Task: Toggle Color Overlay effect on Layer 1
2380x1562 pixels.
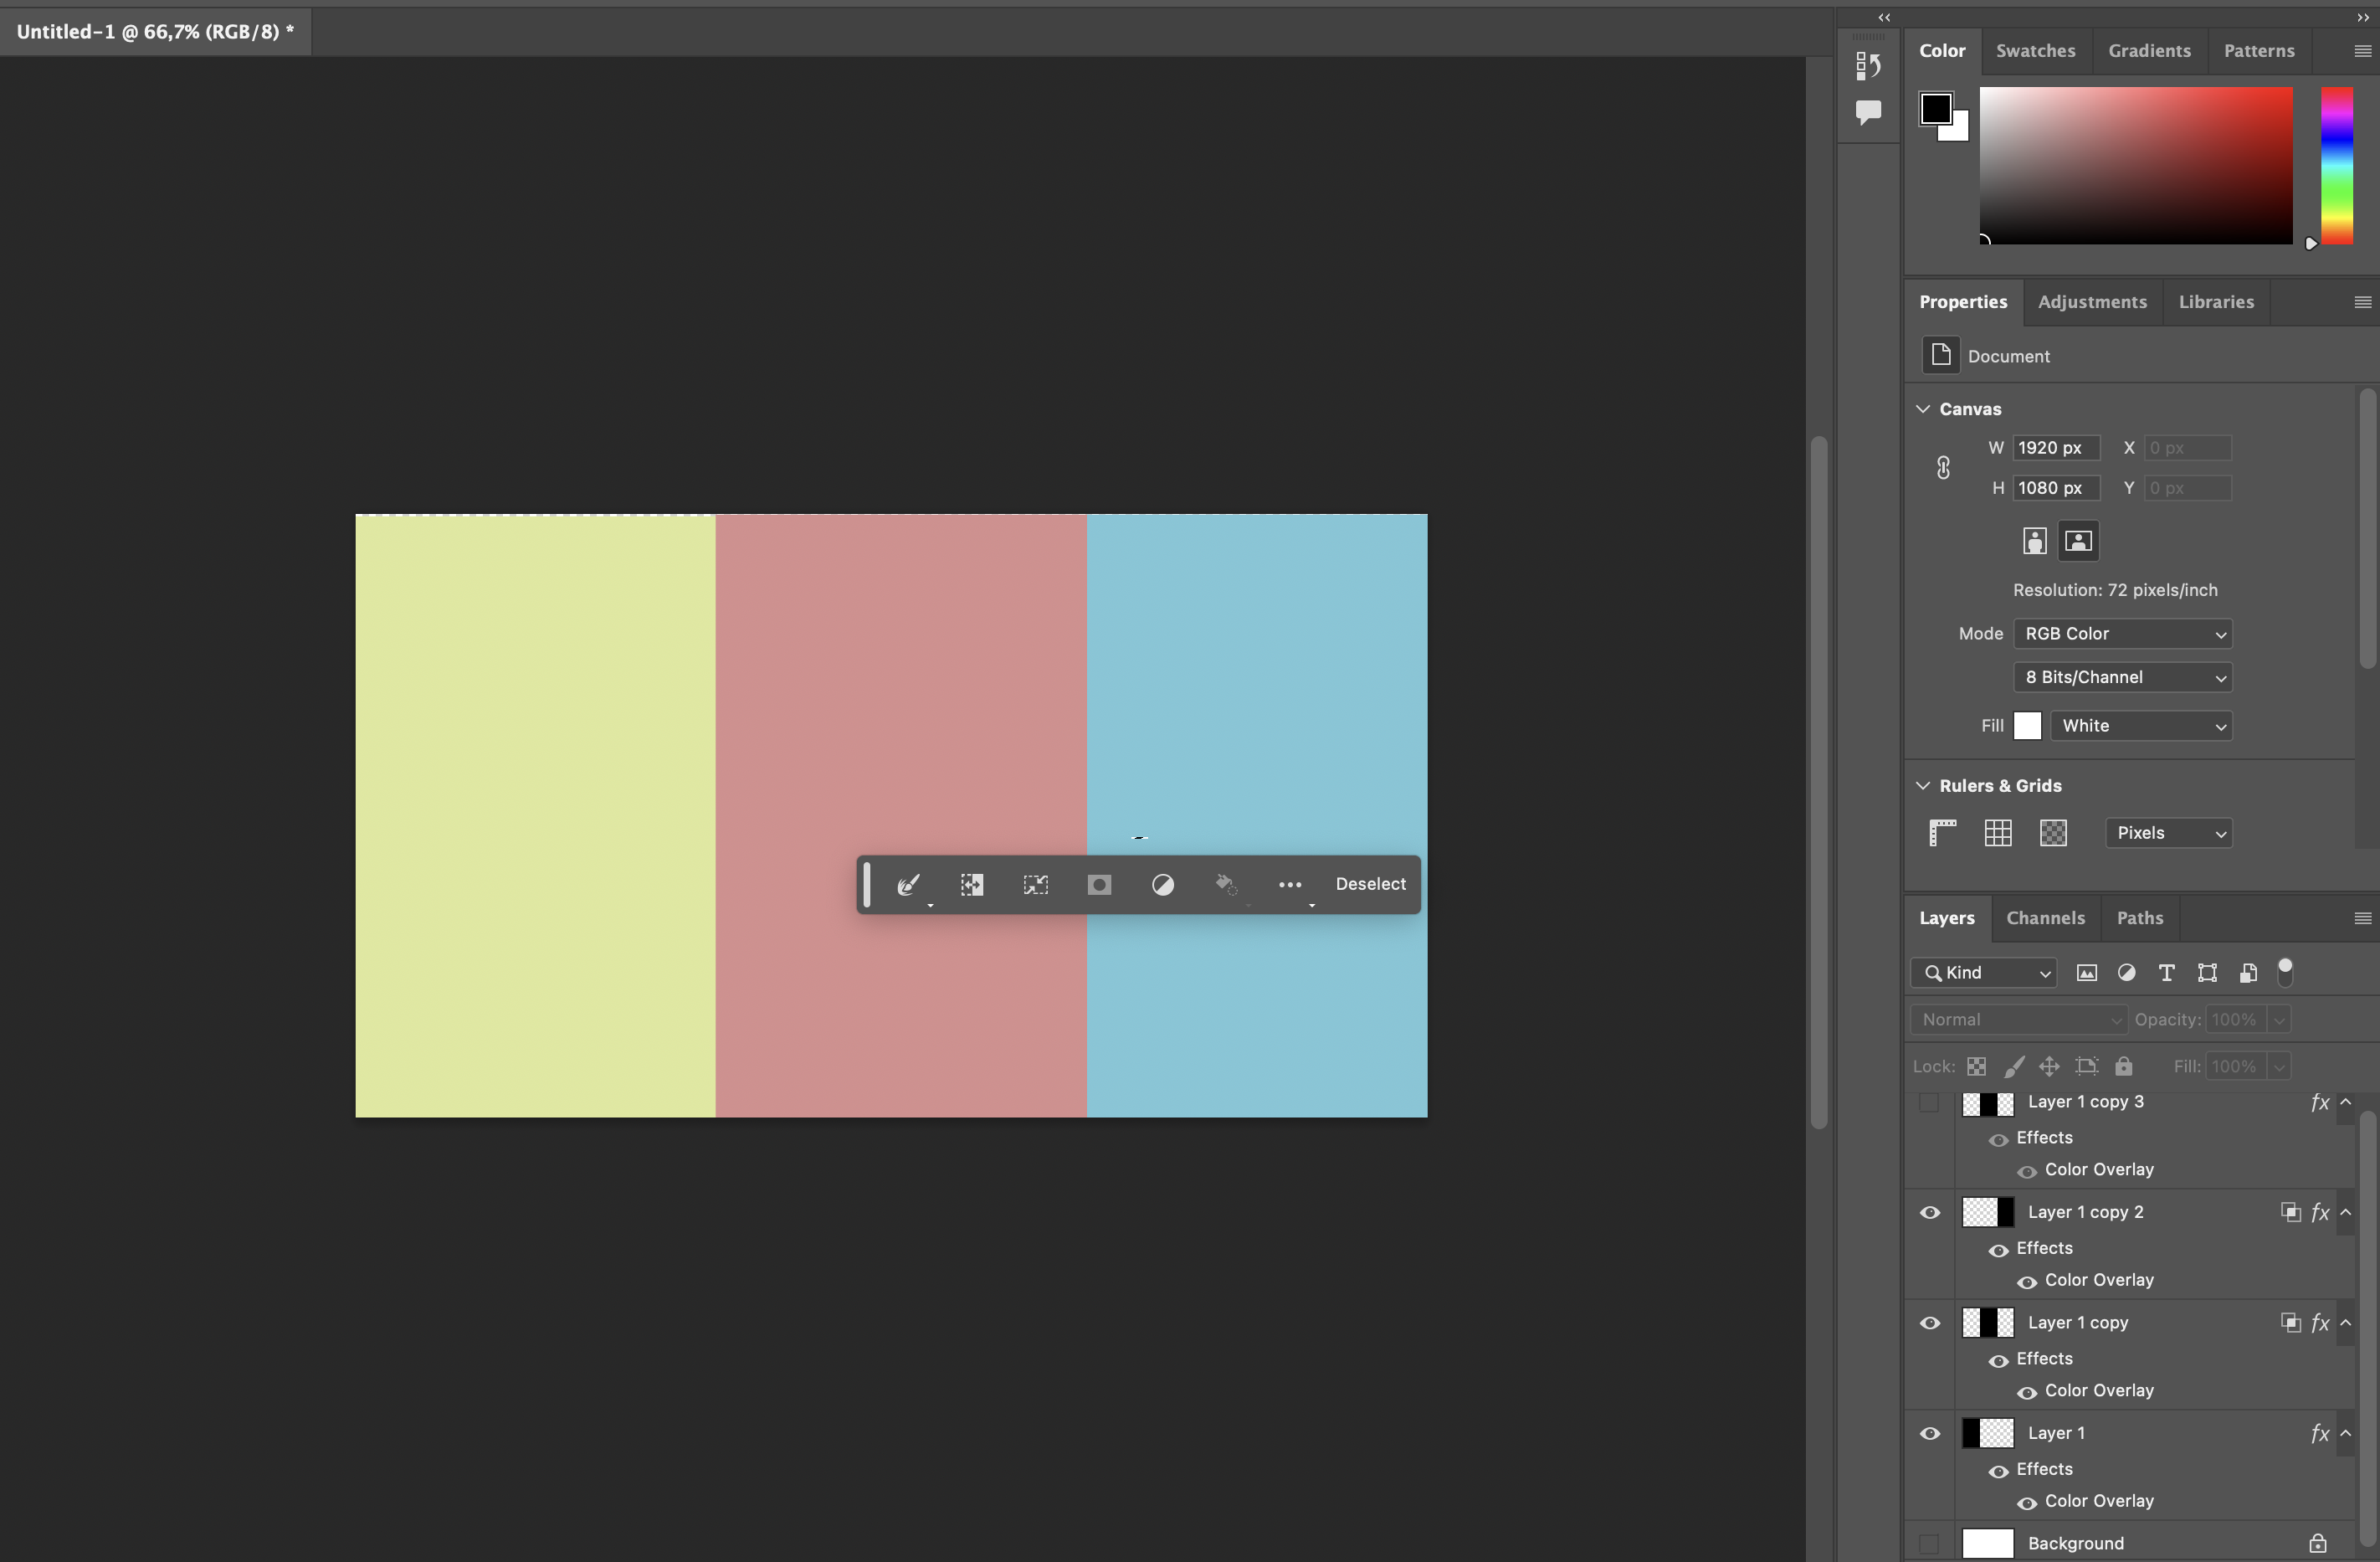Action: [x=2027, y=1502]
